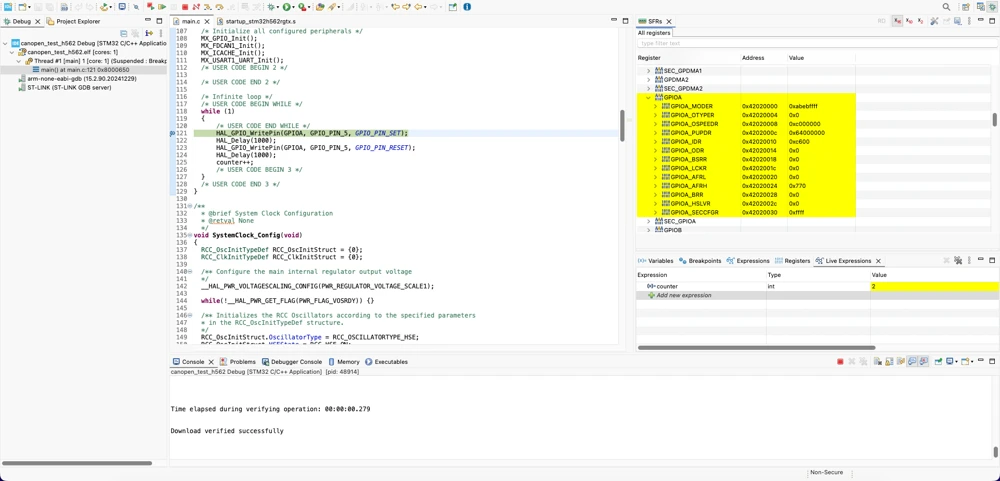Click the Search magnifier icon at top right
The image size is (1000, 481).
(946, 7)
